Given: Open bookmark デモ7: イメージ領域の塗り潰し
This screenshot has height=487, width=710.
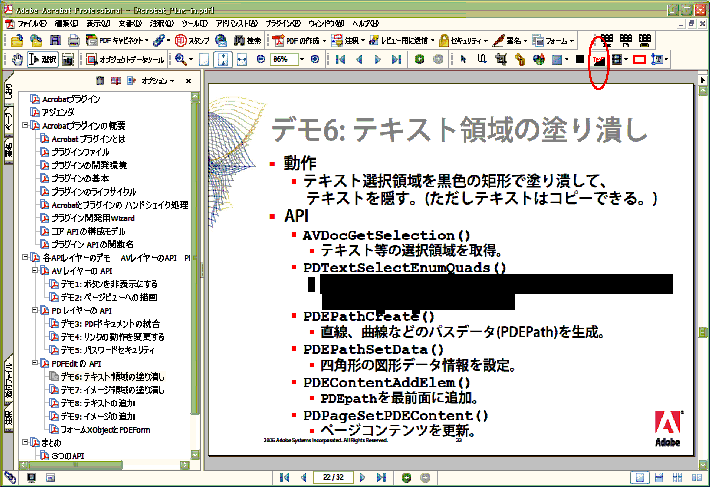Looking at the screenshot, I should click(112, 390).
